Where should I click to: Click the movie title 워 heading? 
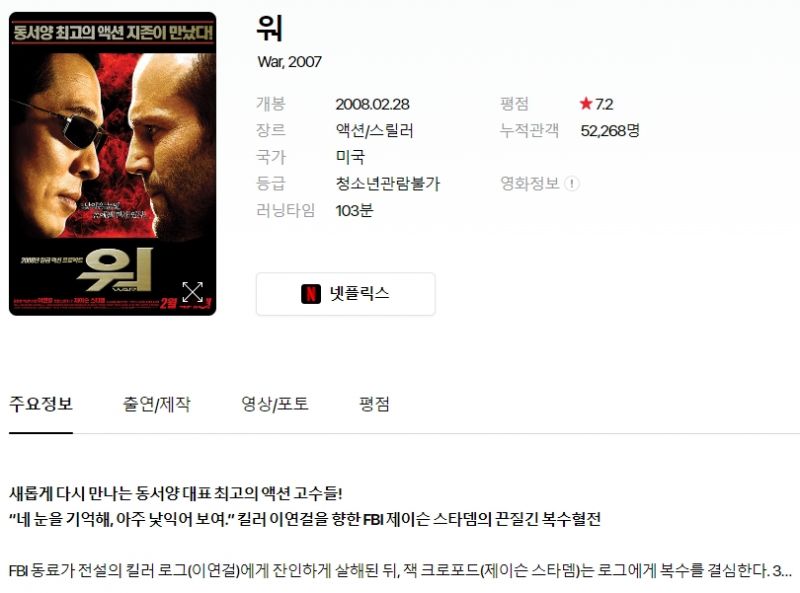[269, 28]
